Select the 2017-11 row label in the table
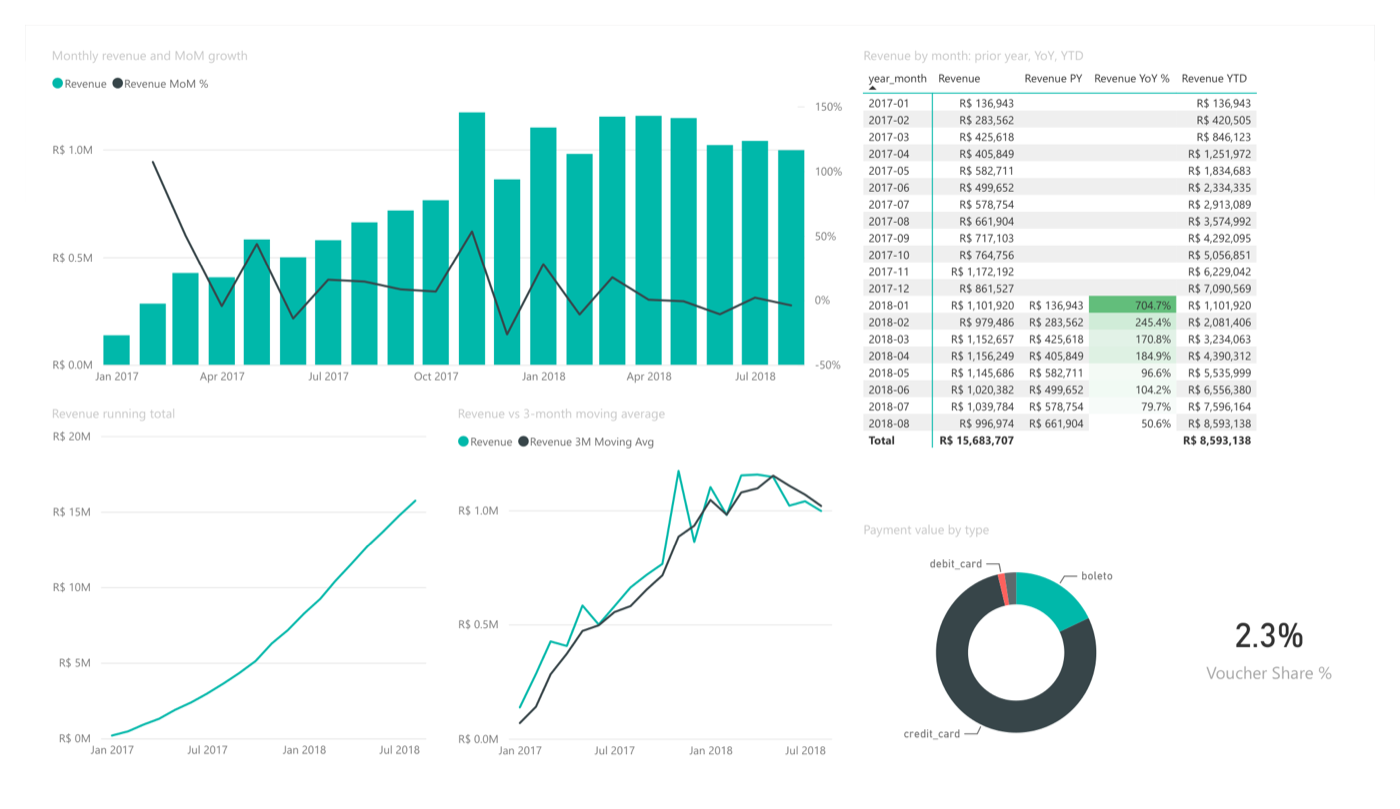 coord(889,271)
